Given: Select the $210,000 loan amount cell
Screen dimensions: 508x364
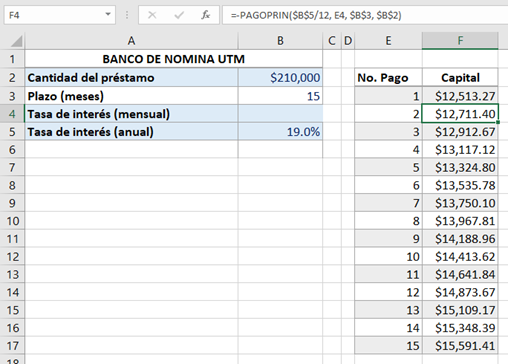Looking at the screenshot, I should coord(280,78).
